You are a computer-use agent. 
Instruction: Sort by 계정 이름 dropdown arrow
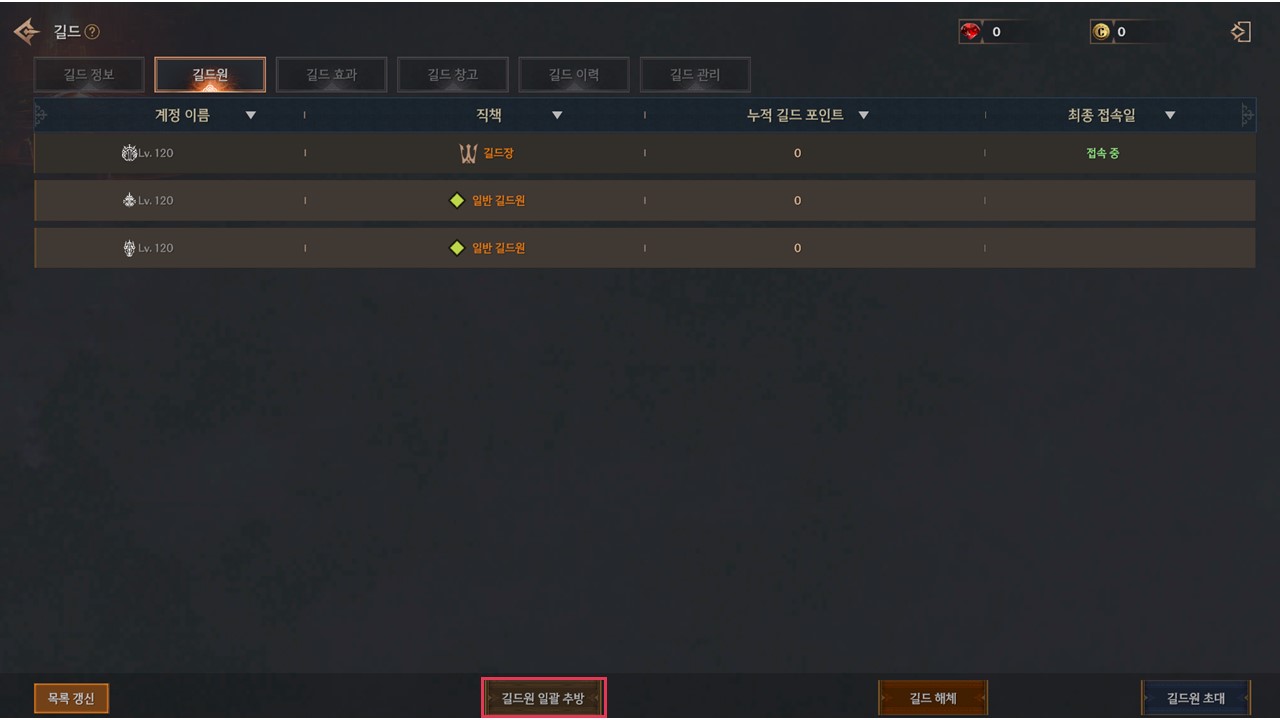coord(251,115)
